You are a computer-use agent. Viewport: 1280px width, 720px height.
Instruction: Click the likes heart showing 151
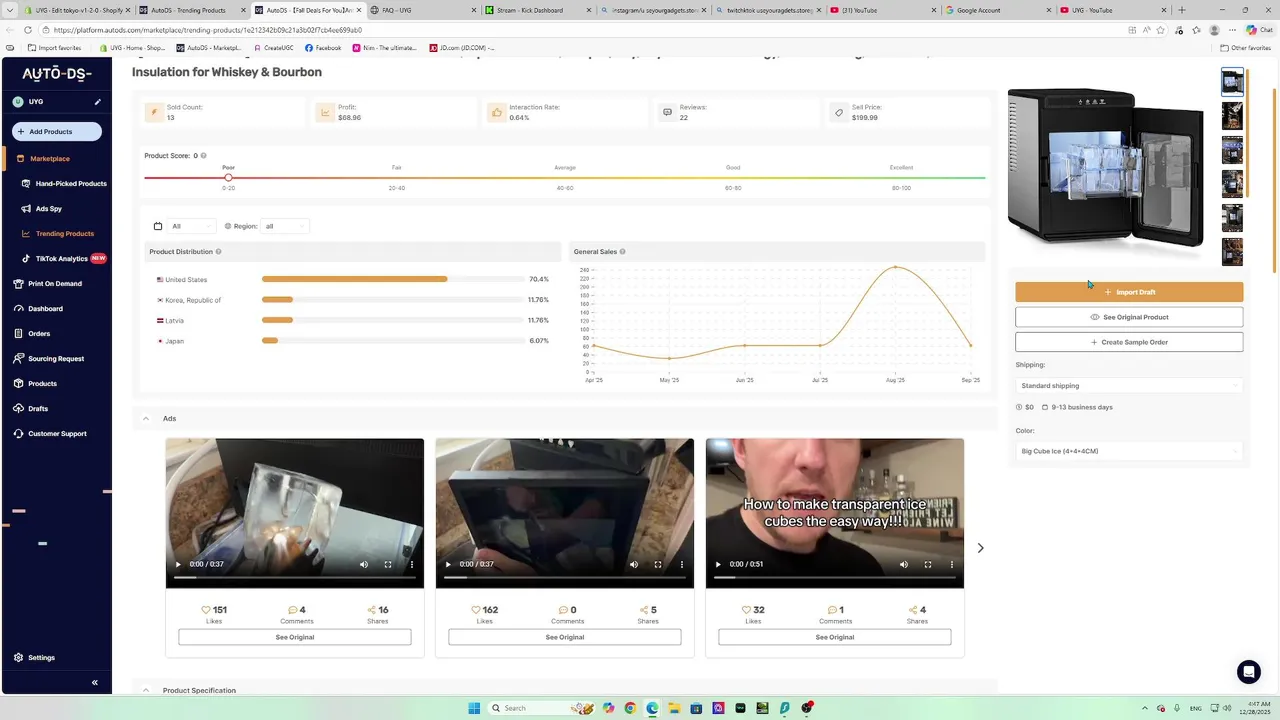coord(206,610)
